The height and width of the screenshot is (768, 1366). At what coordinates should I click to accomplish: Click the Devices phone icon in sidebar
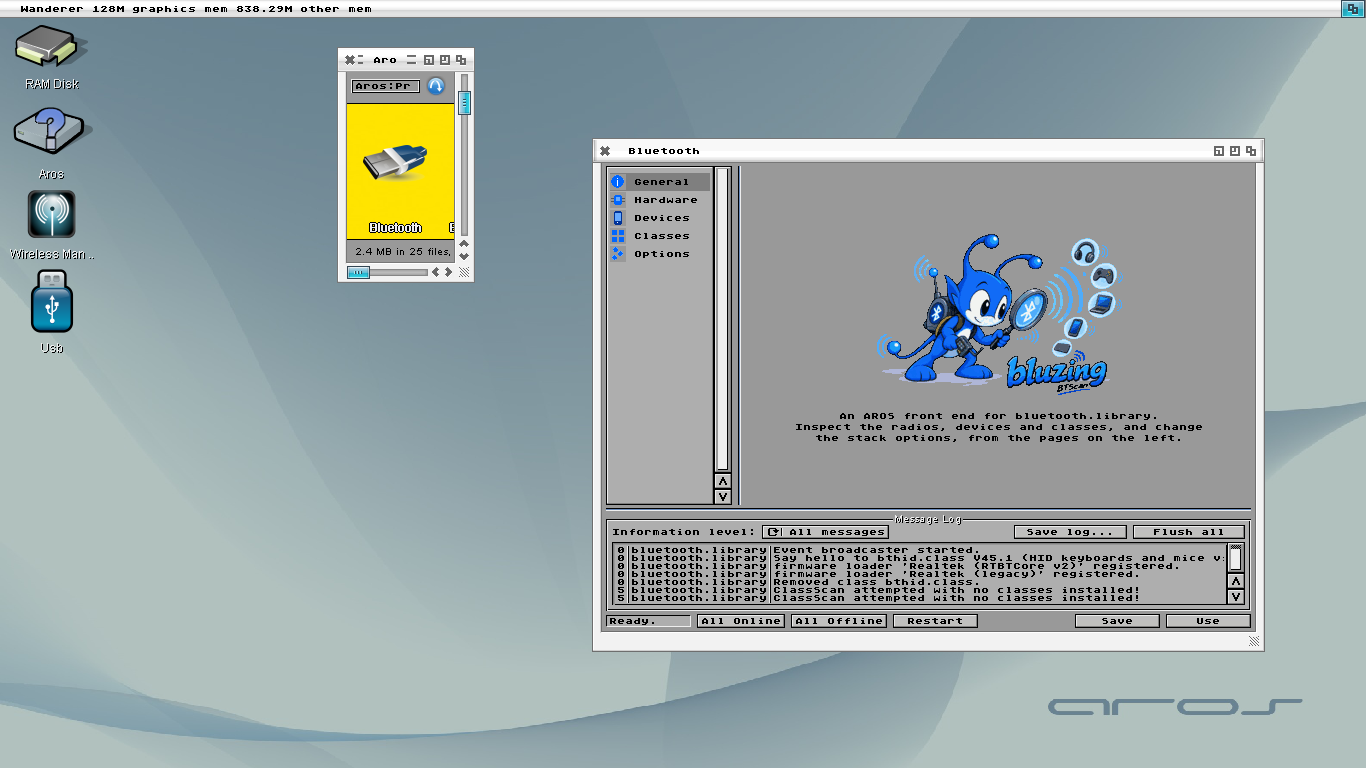pyautogui.click(x=618, y=218)
